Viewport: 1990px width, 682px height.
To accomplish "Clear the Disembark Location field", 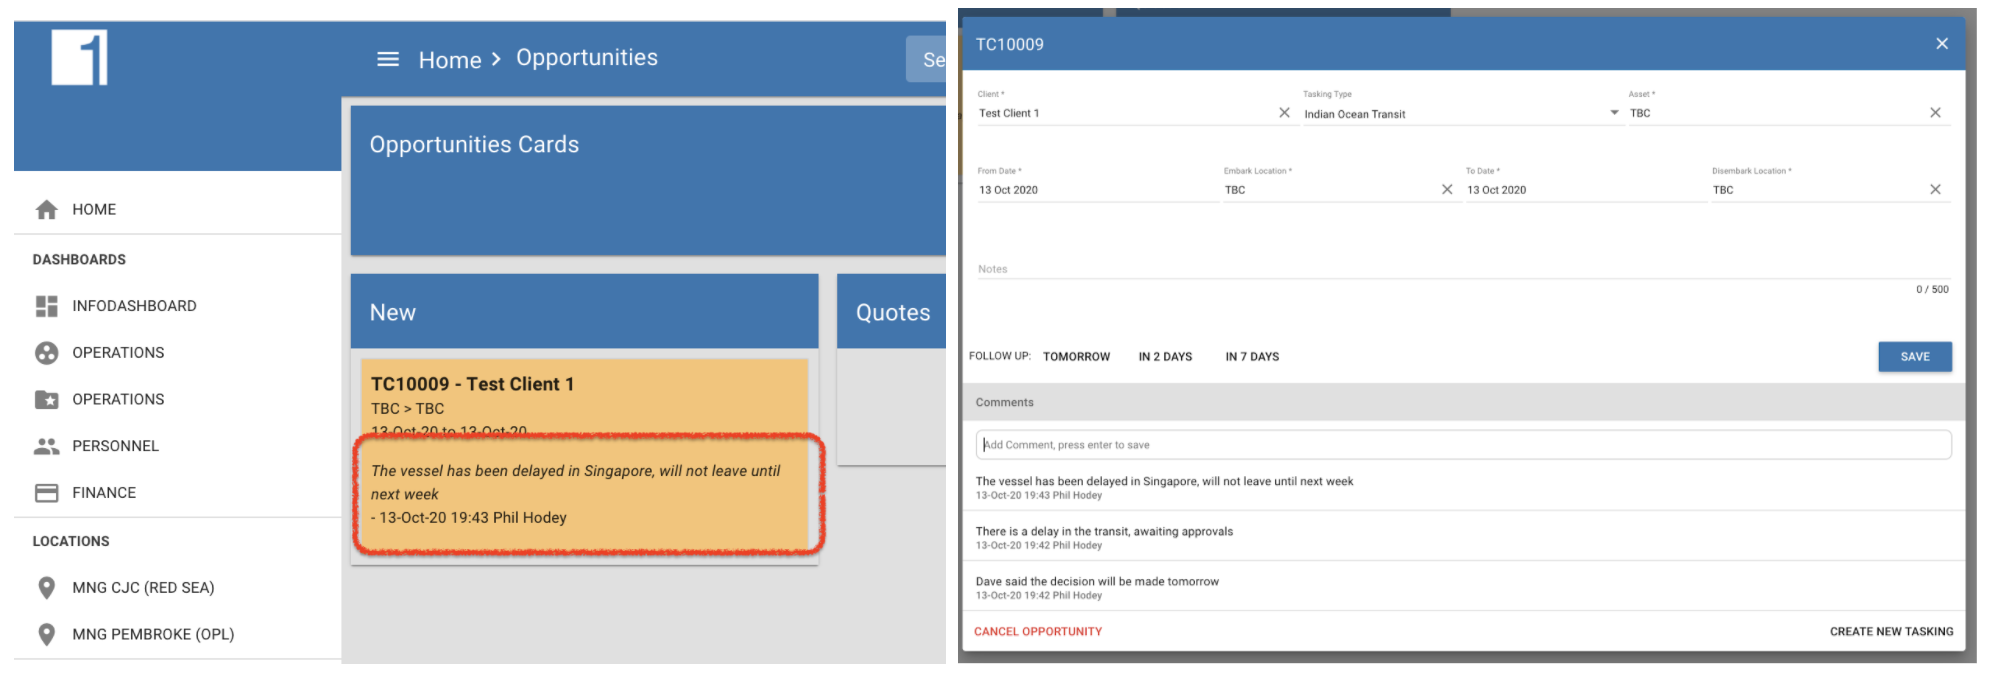I will [x=1935, y=189].
